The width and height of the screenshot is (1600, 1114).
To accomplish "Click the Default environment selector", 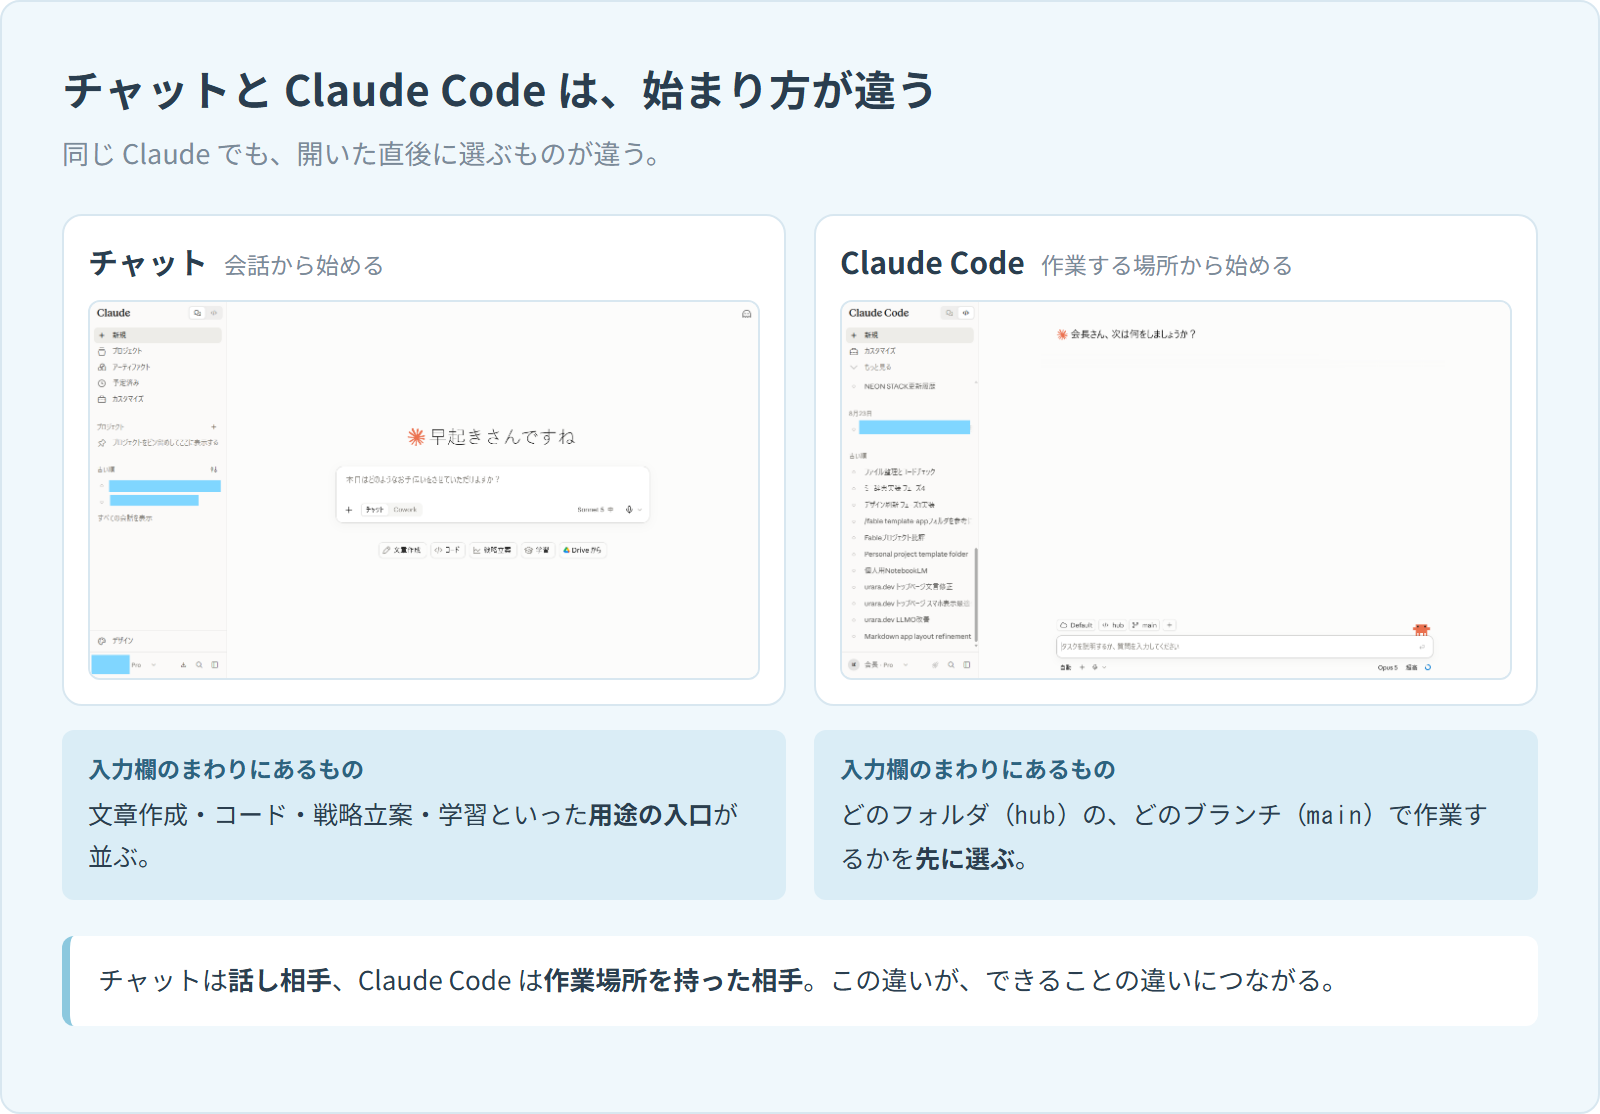I will point(1077,625).
